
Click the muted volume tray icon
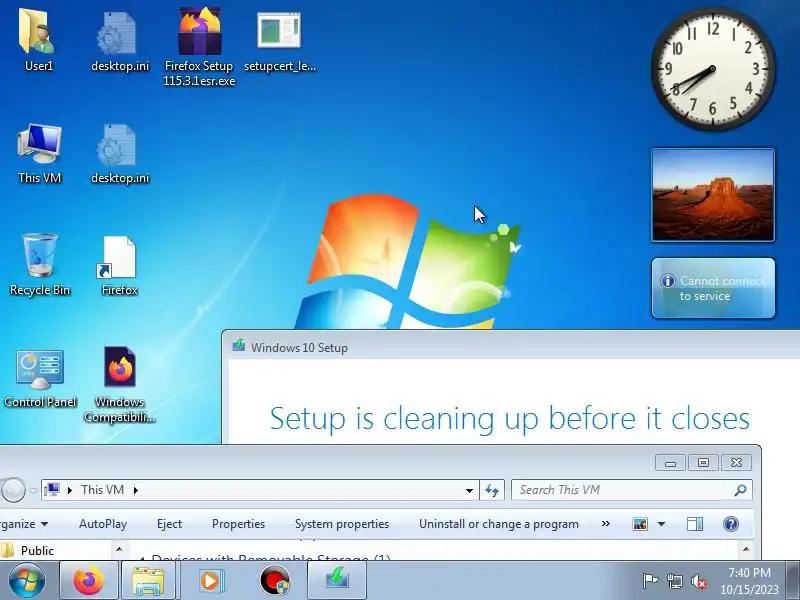tap(698, 581)
